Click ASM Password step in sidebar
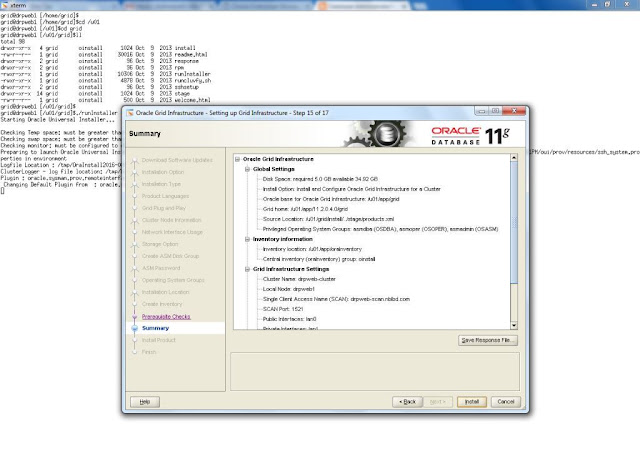Image resolution: width=640 pixels, height=456 pixels. (x=161, y=268)
